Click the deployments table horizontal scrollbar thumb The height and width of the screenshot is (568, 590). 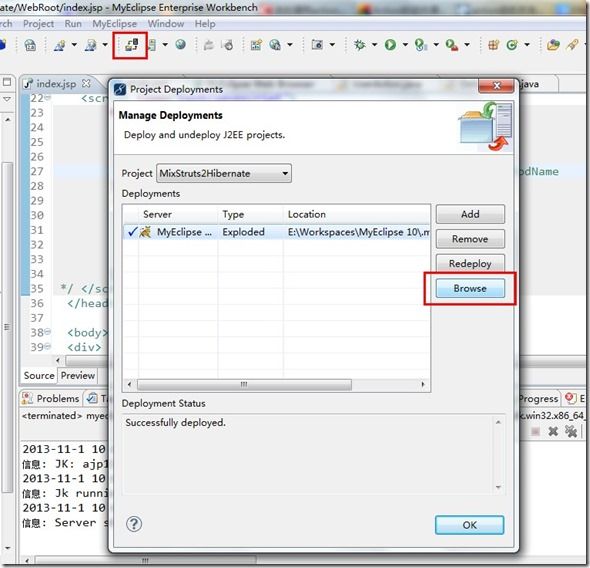point(244,384)
